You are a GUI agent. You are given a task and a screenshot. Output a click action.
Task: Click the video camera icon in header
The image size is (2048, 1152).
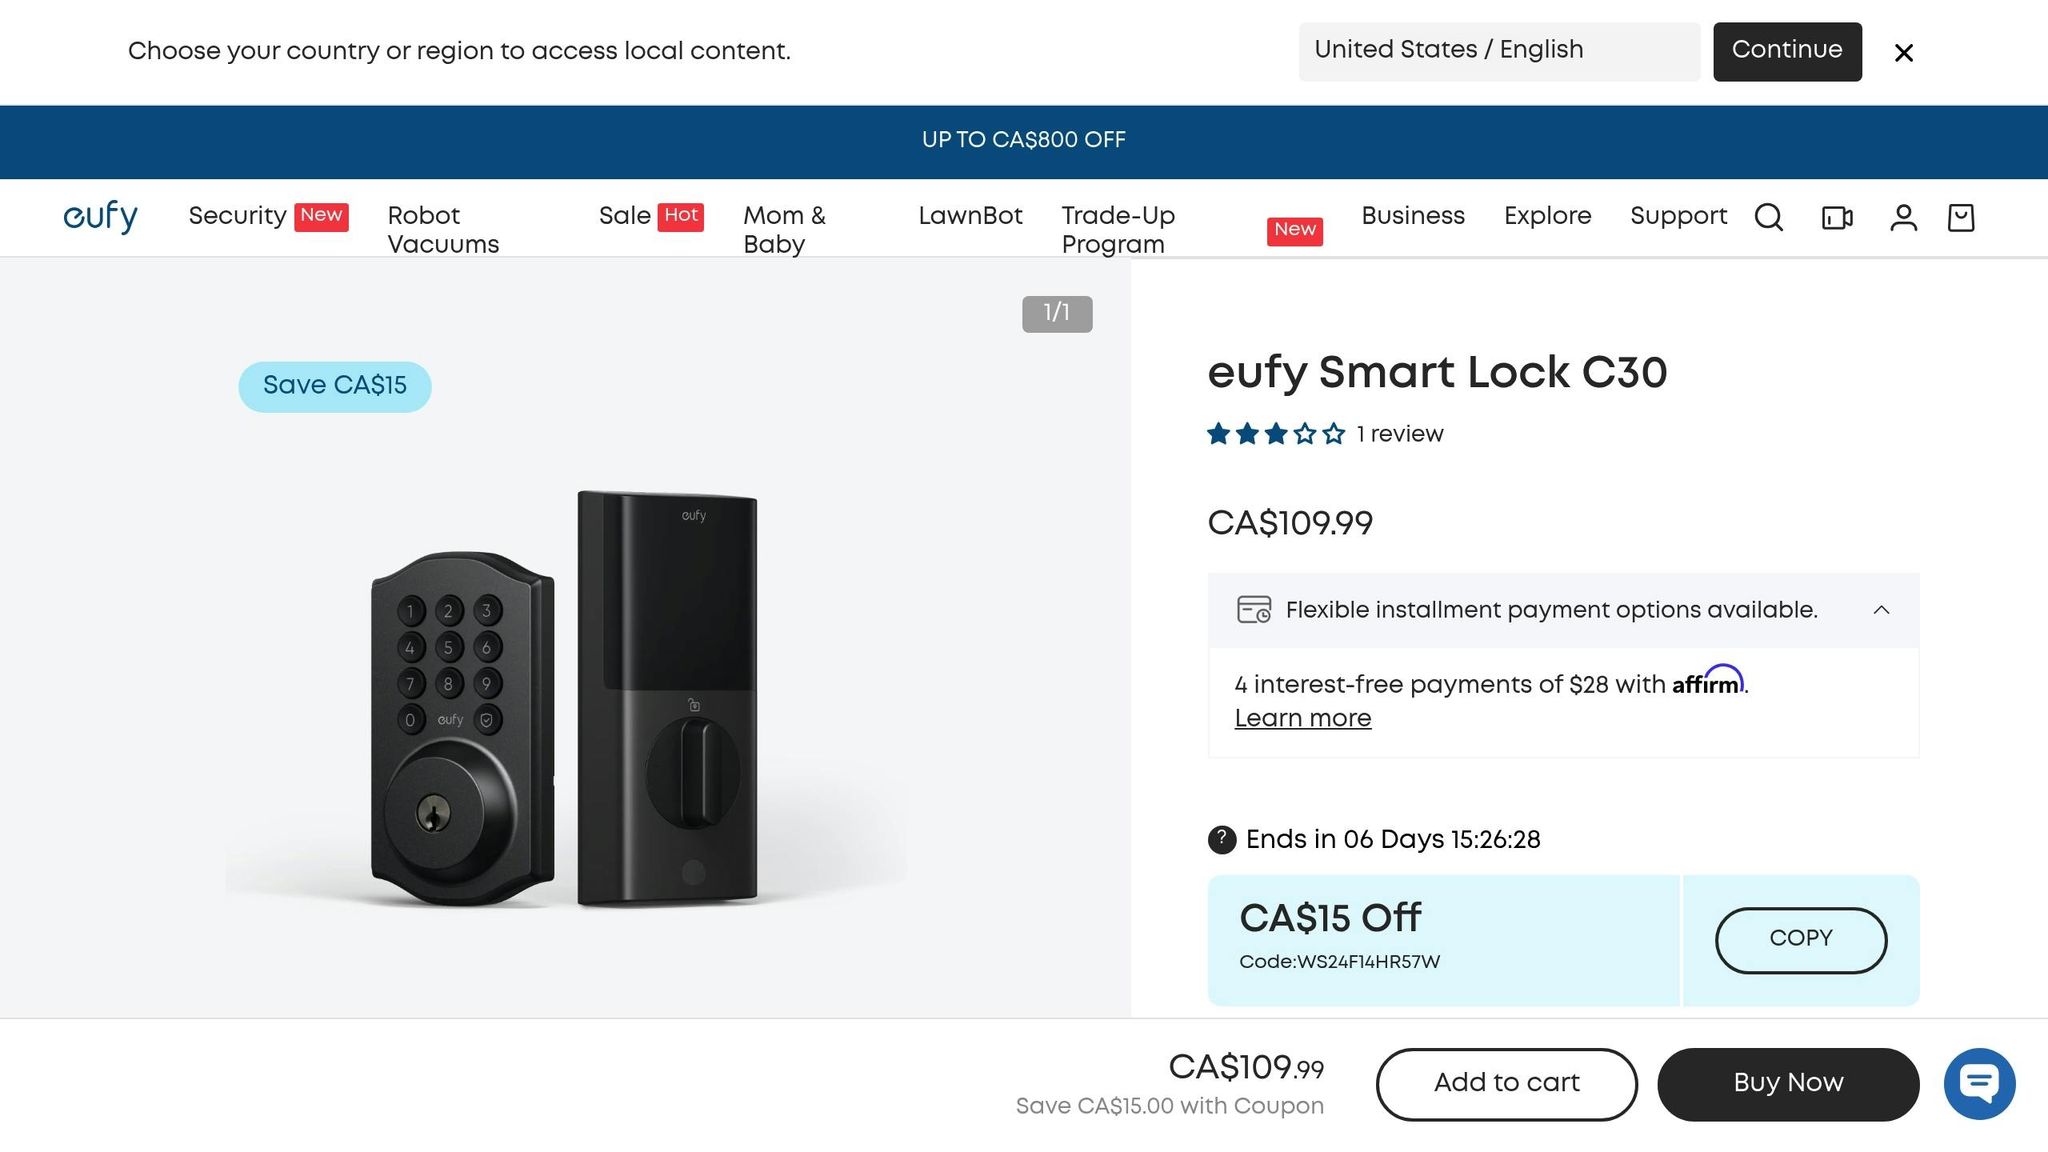1836,217
